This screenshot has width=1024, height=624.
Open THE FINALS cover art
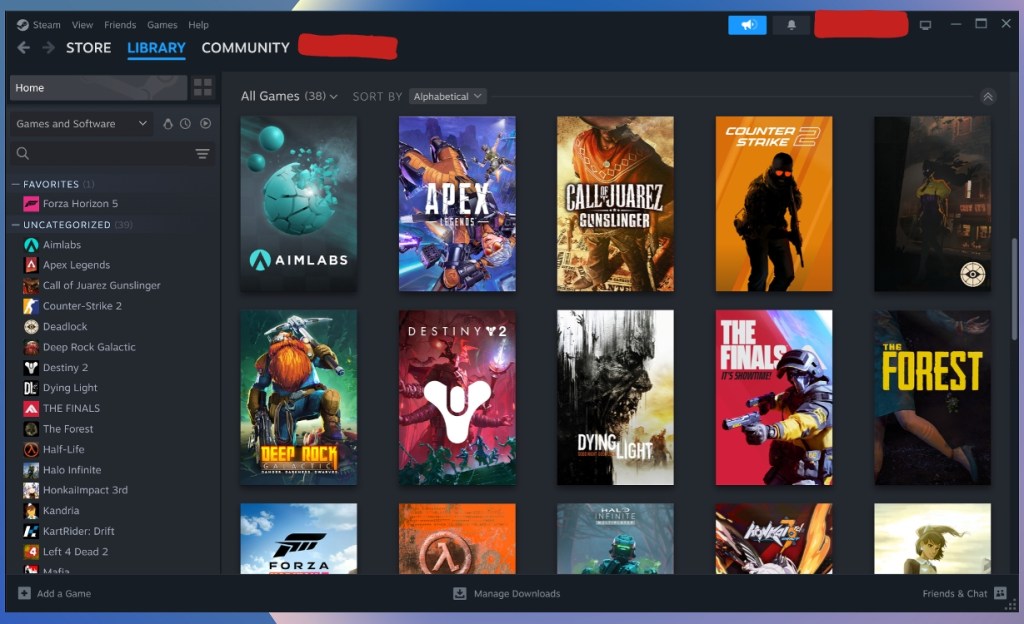[x=774, y=398]
